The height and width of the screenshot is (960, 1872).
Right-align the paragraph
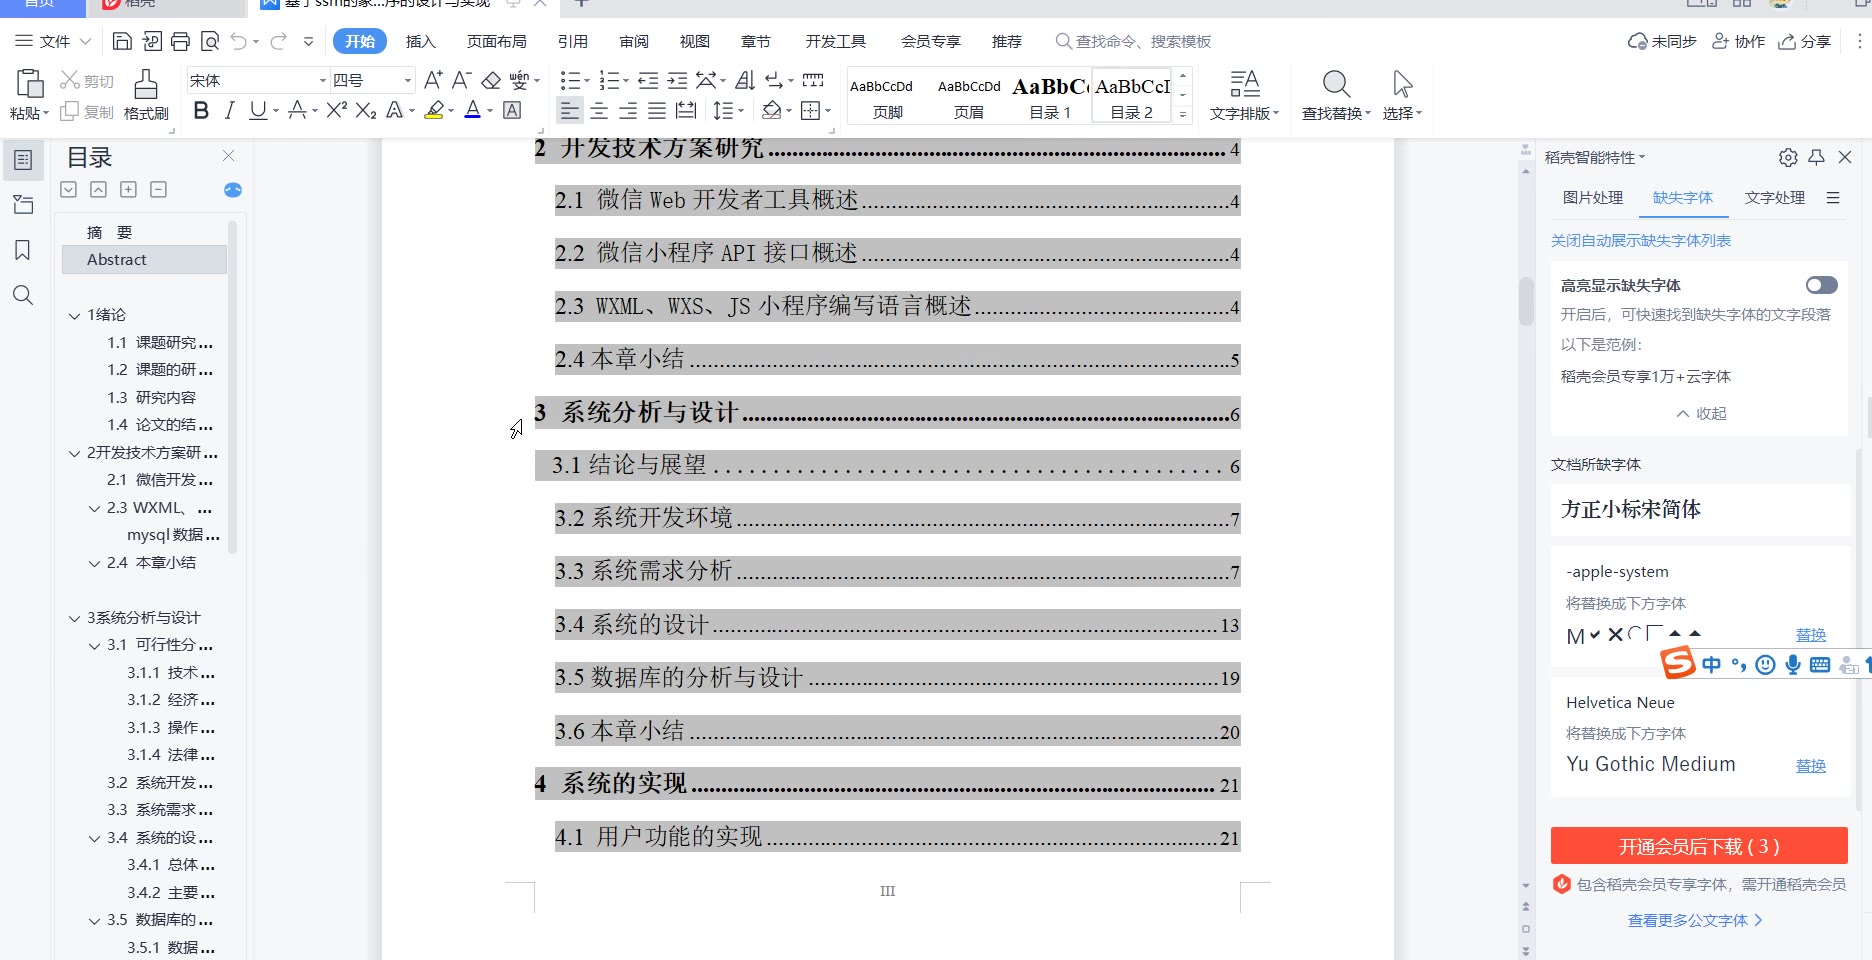(x=628, y=111)
